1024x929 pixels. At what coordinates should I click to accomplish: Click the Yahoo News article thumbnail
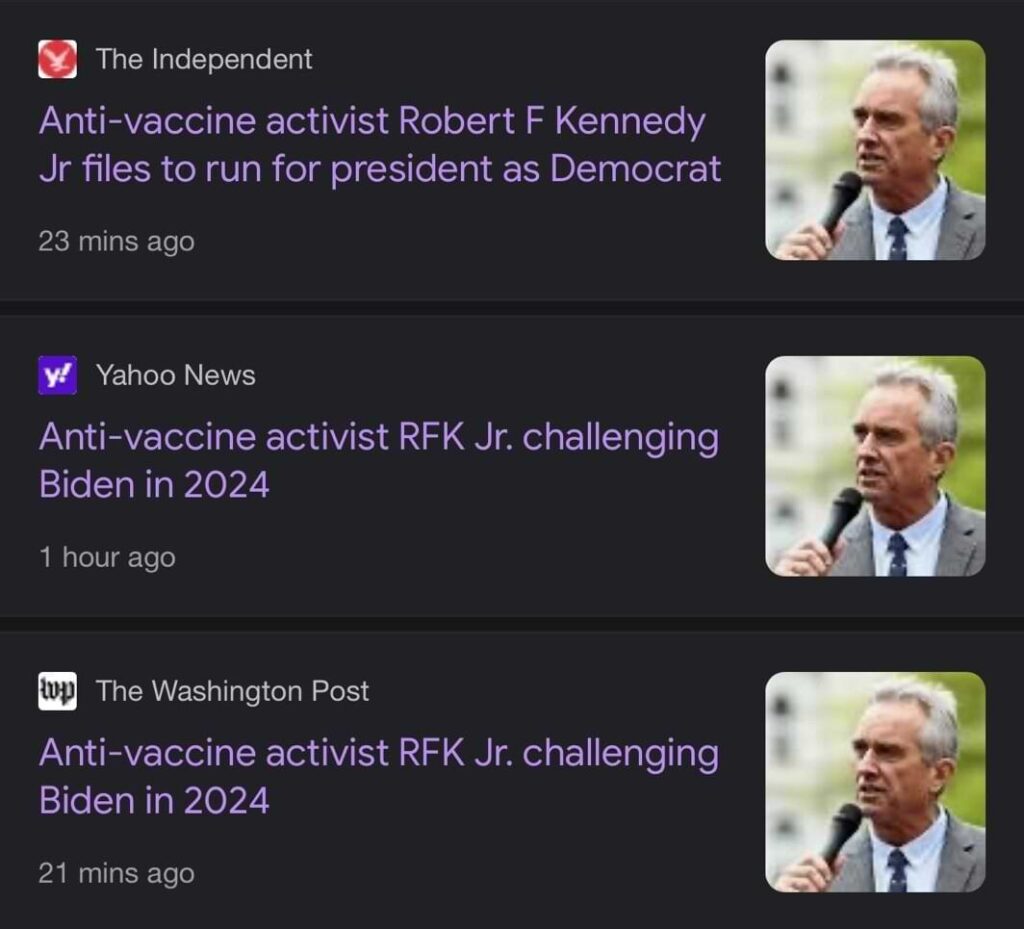pos(876,467)
